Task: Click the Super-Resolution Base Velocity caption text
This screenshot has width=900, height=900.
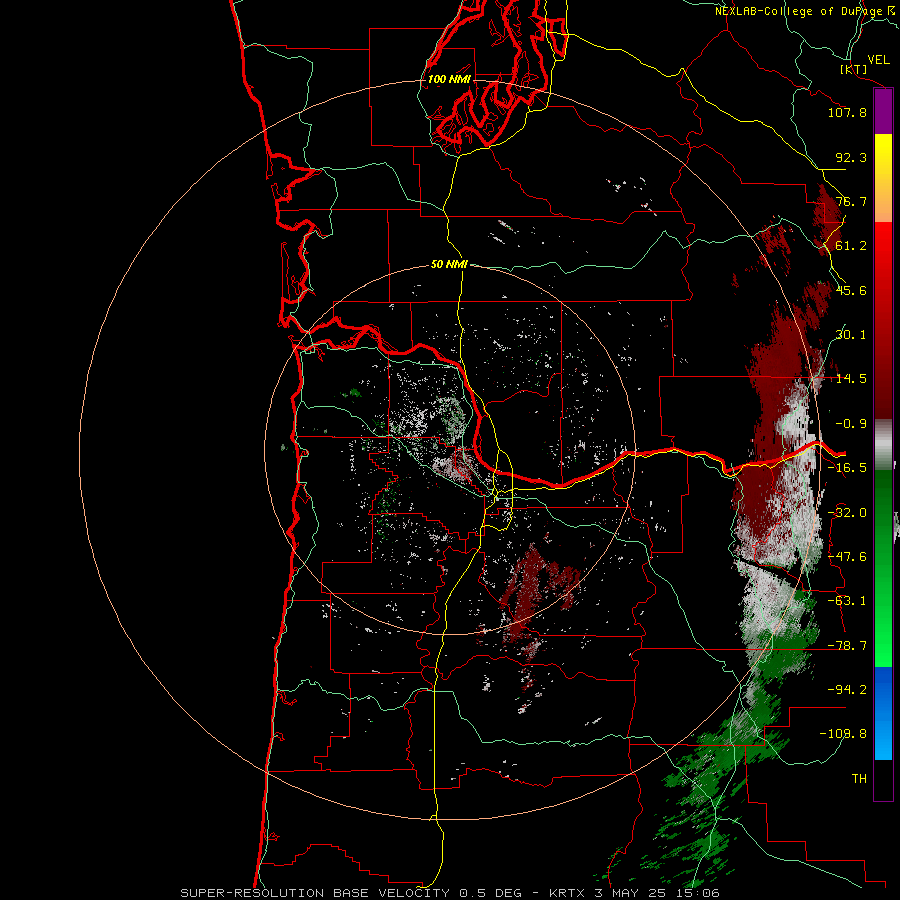Action: click(x=449, y=893)
